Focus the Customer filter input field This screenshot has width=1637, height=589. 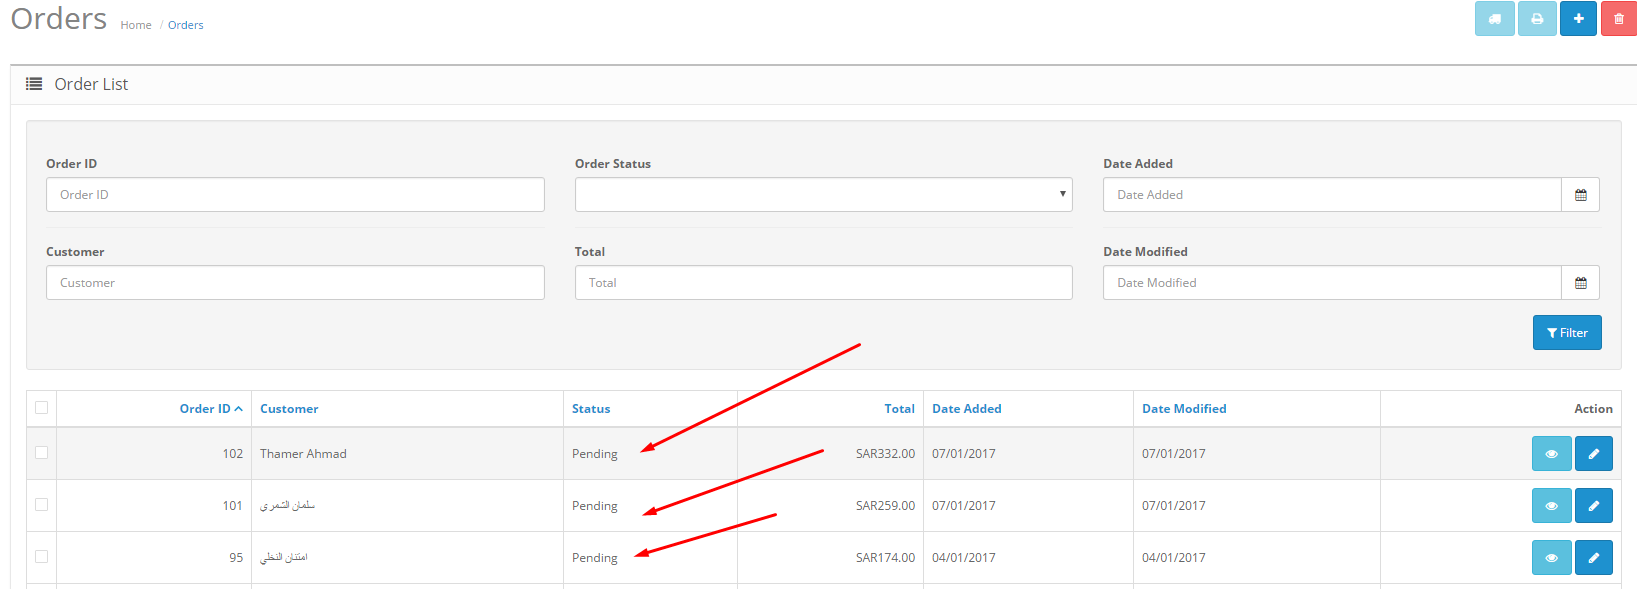295,283
